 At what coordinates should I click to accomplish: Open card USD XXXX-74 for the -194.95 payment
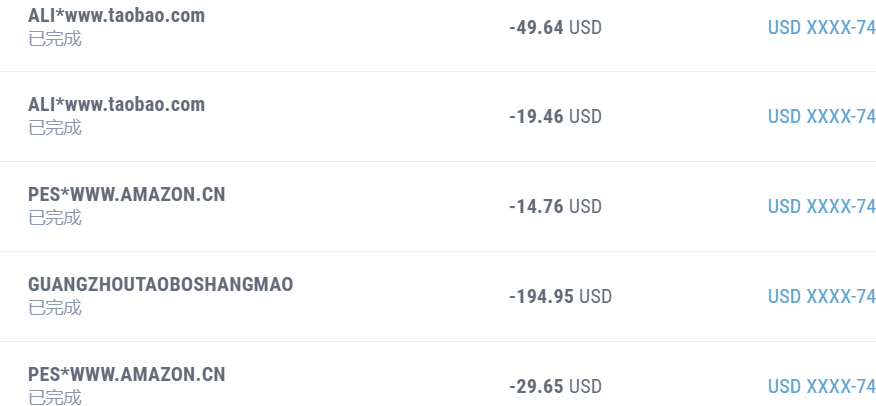click(x=821, y=297)
